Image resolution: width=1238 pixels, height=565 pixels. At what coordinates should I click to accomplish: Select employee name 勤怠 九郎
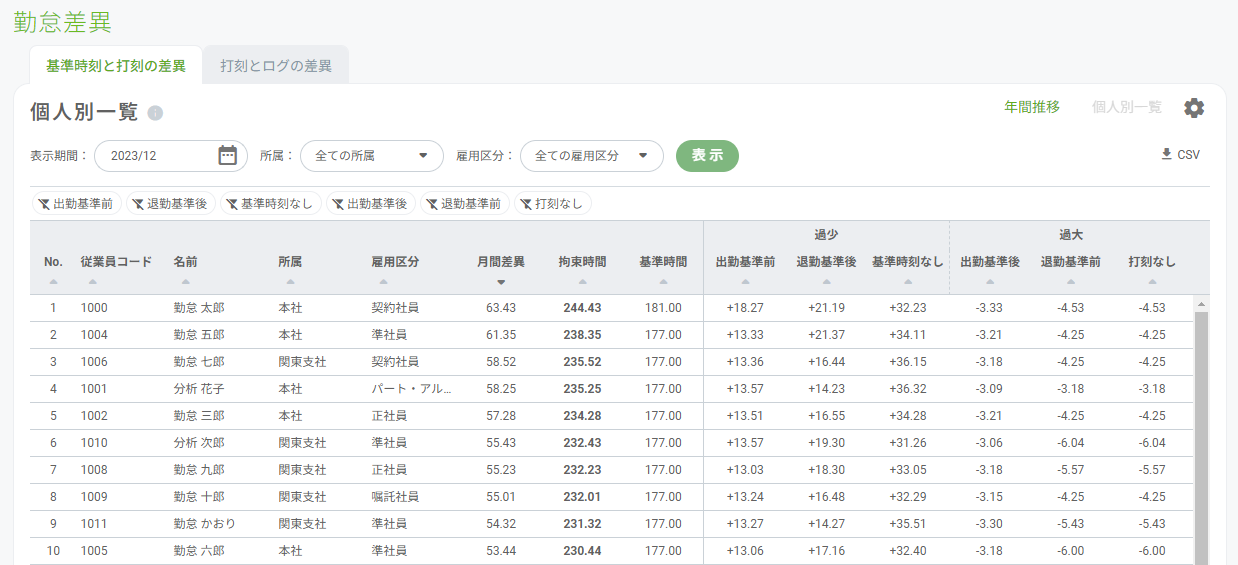tap(199, 470)
